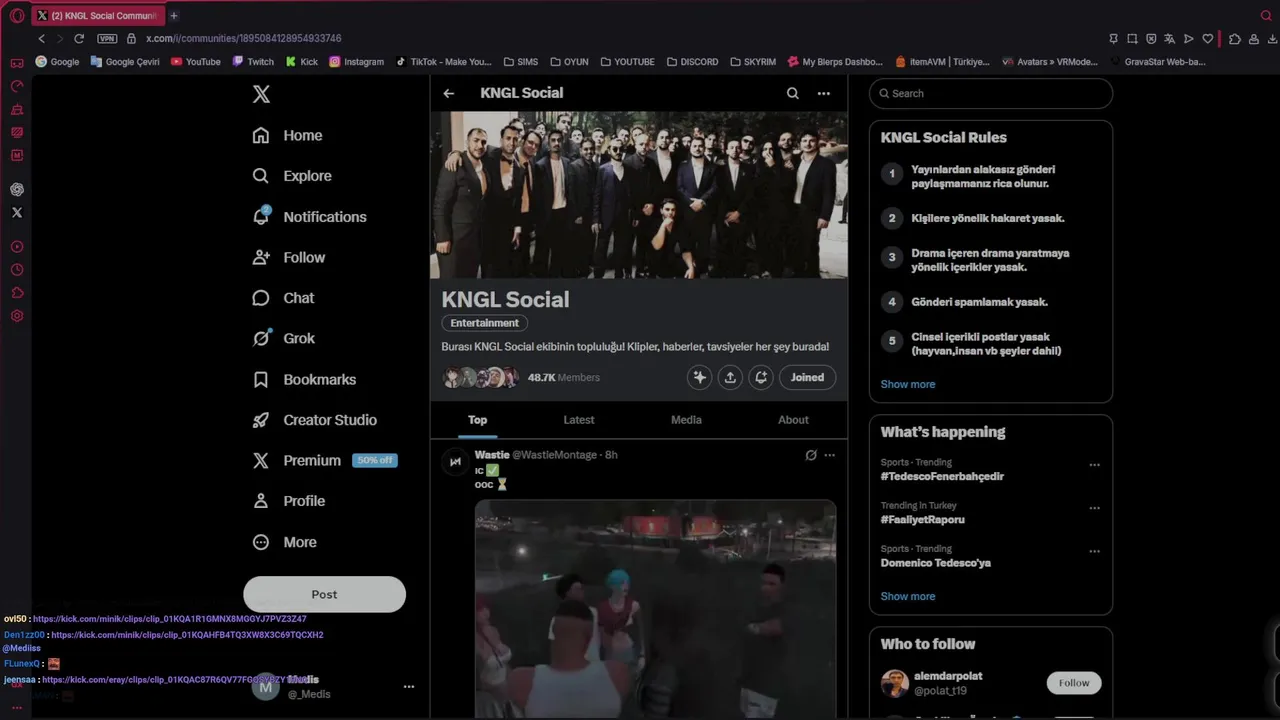Click the ad blocker shield icon
This screenshot has width=1280, height=720.
point(1151,39)
